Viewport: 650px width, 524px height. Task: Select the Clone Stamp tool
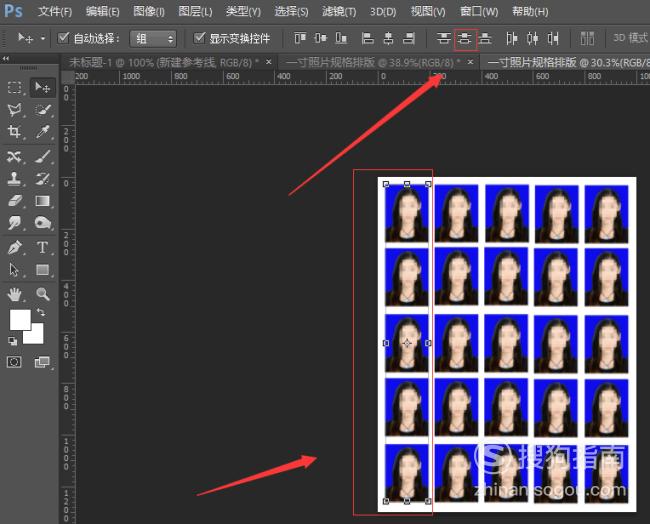(15, 179)
